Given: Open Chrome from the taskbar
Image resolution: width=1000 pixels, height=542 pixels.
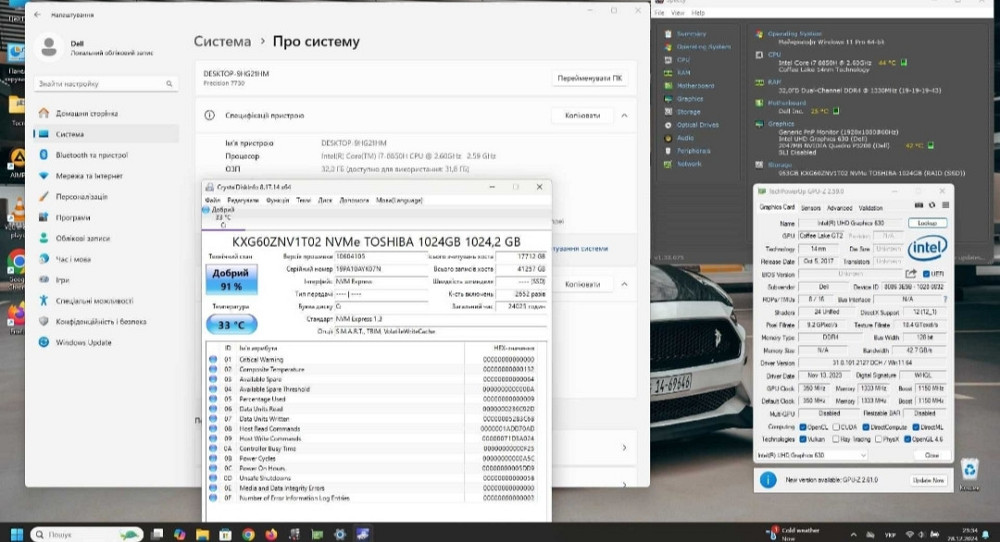Looking at the screenshot, I should (x=248, y=534).
